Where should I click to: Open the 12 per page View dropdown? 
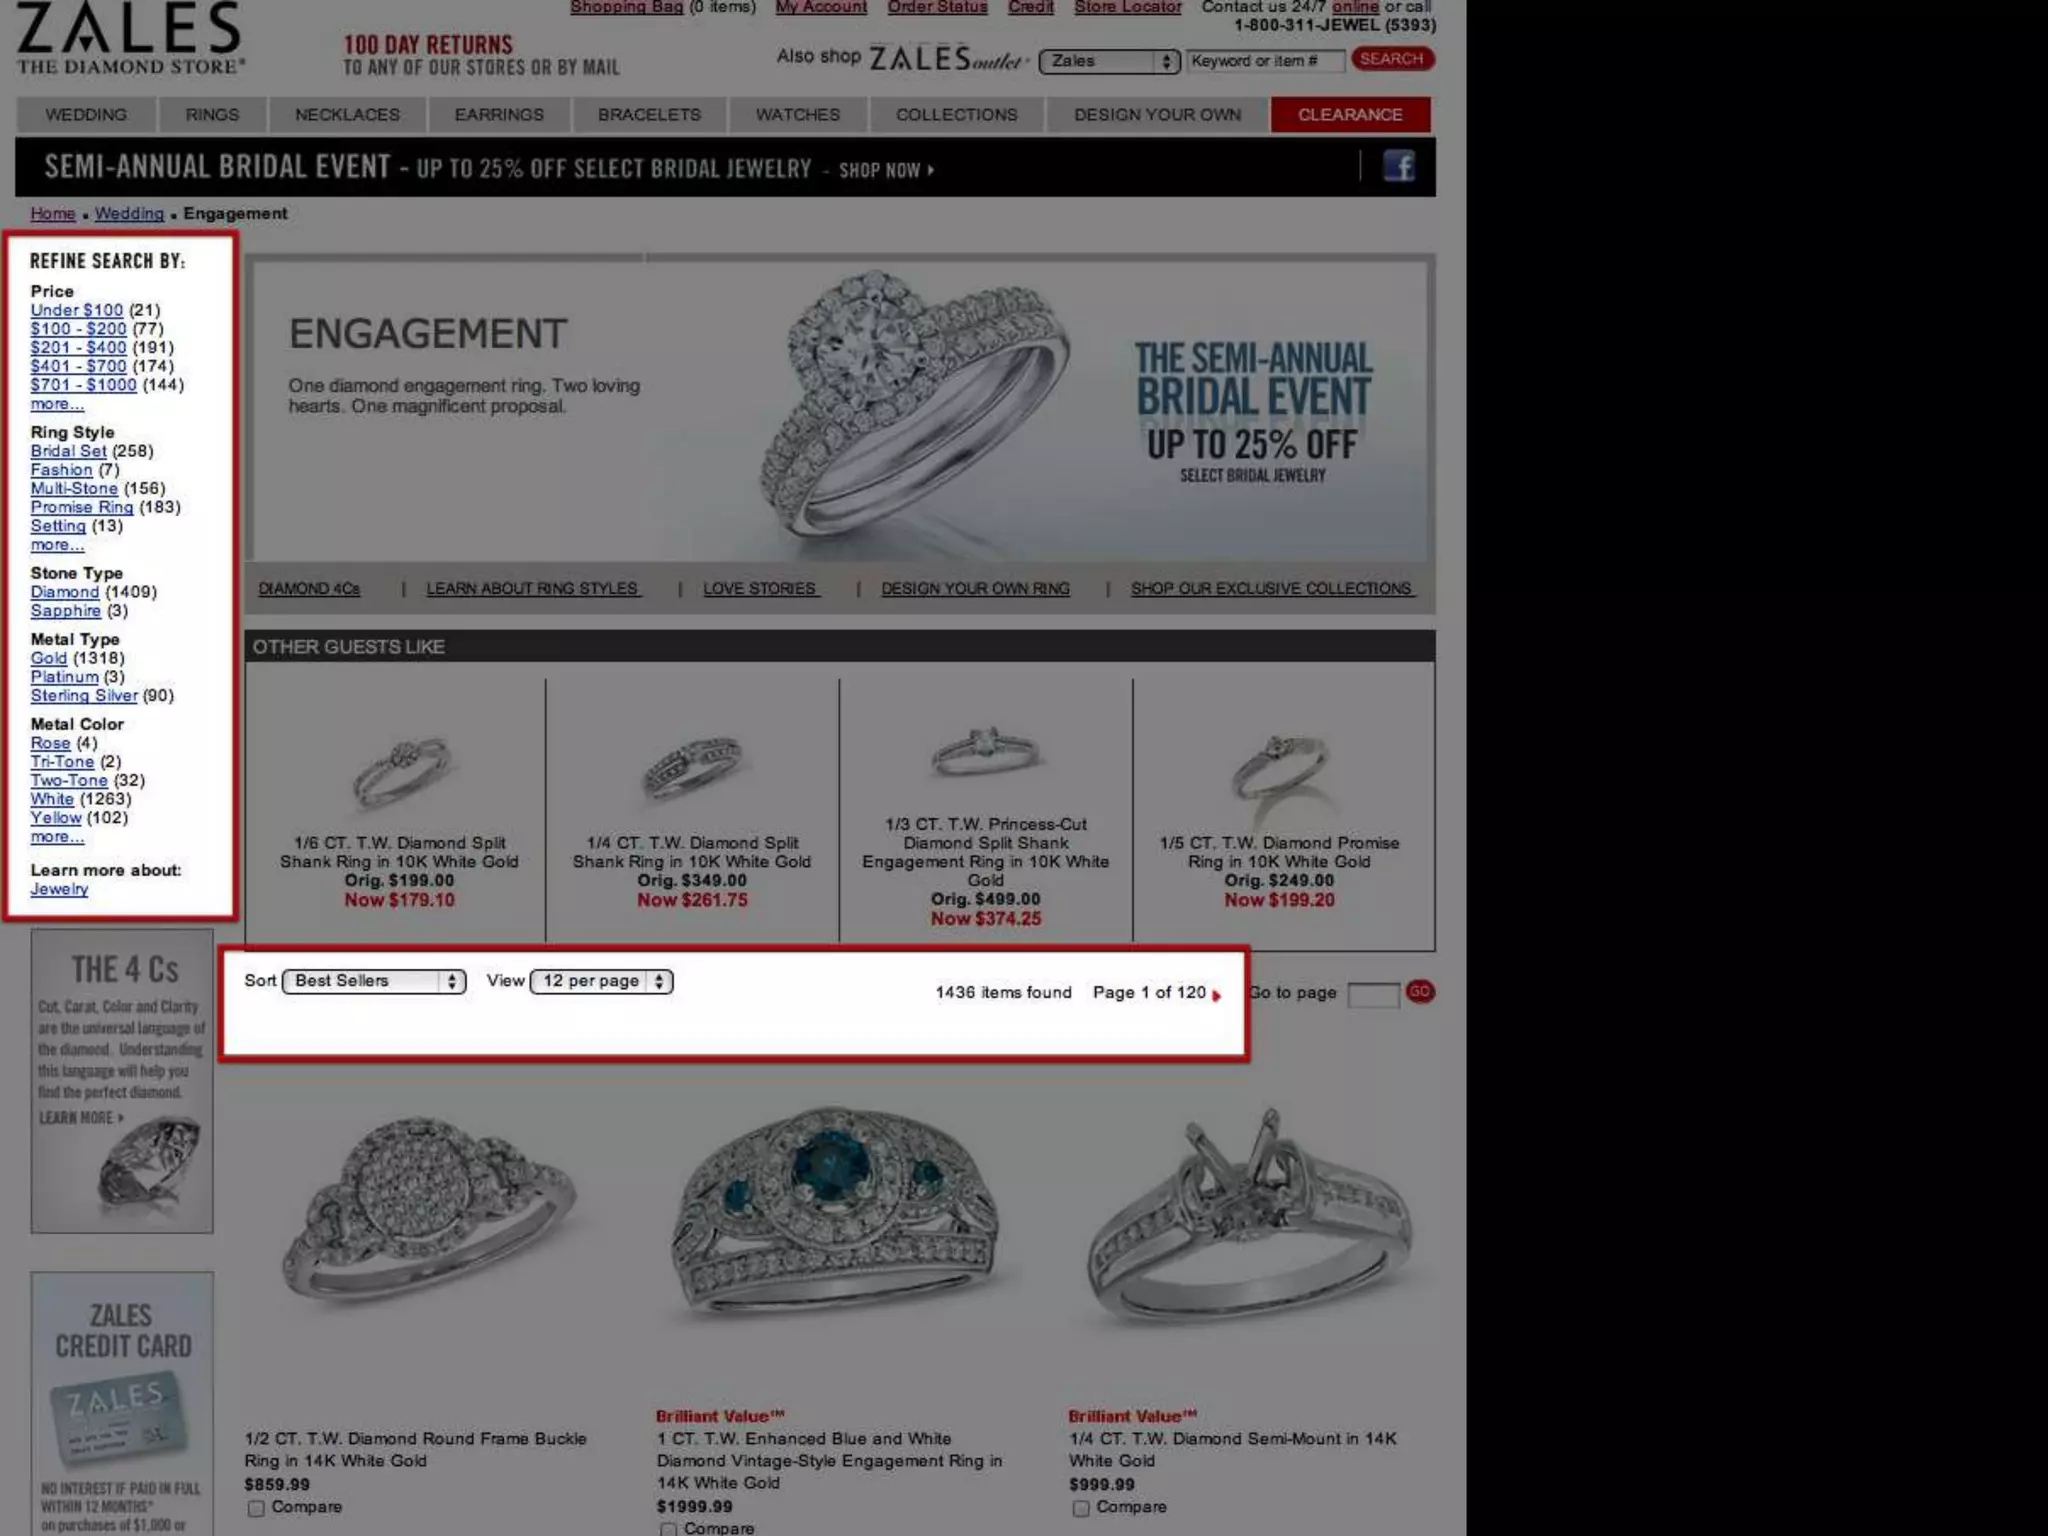pyautogui.click(x=601, y=981)
